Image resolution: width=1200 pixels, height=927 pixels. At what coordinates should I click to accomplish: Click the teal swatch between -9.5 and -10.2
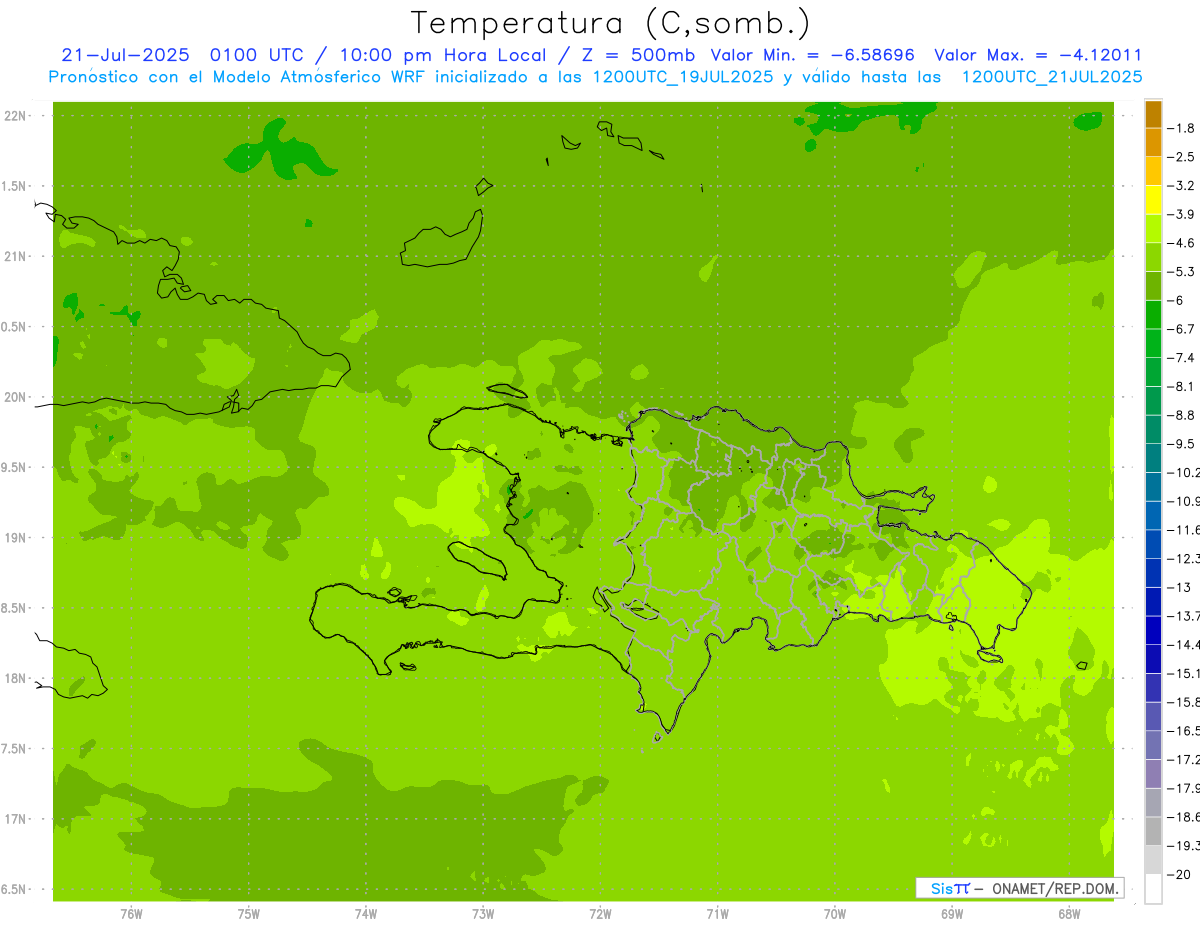1153,458
